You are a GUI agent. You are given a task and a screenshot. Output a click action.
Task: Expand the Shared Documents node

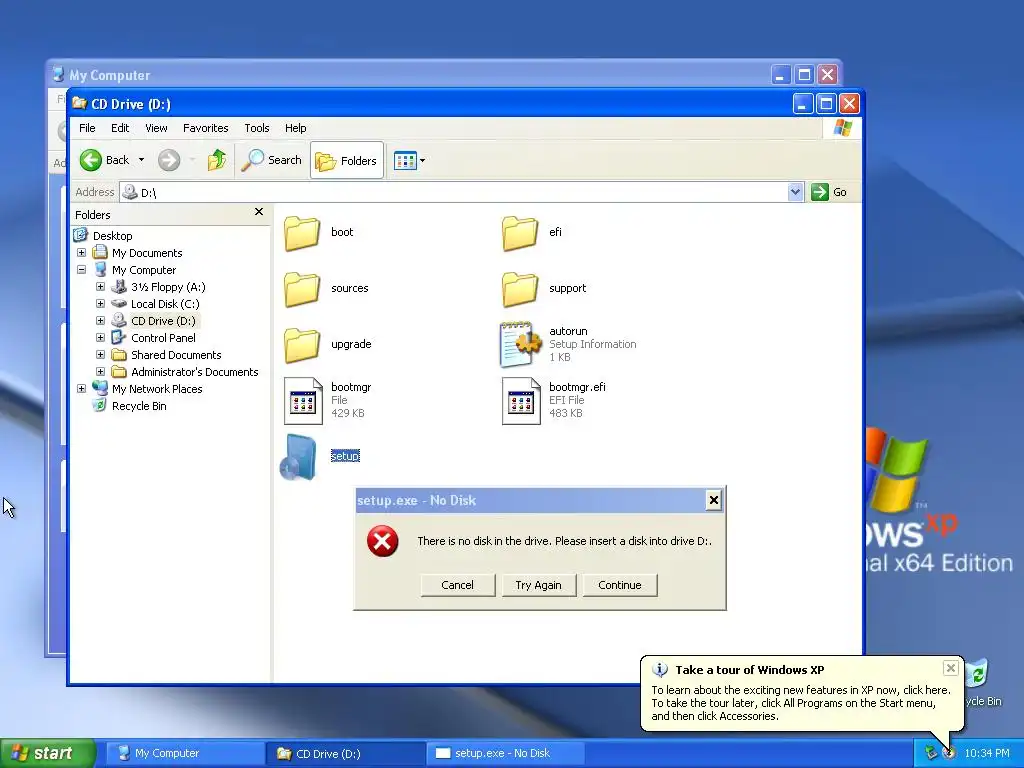point(100,355)
